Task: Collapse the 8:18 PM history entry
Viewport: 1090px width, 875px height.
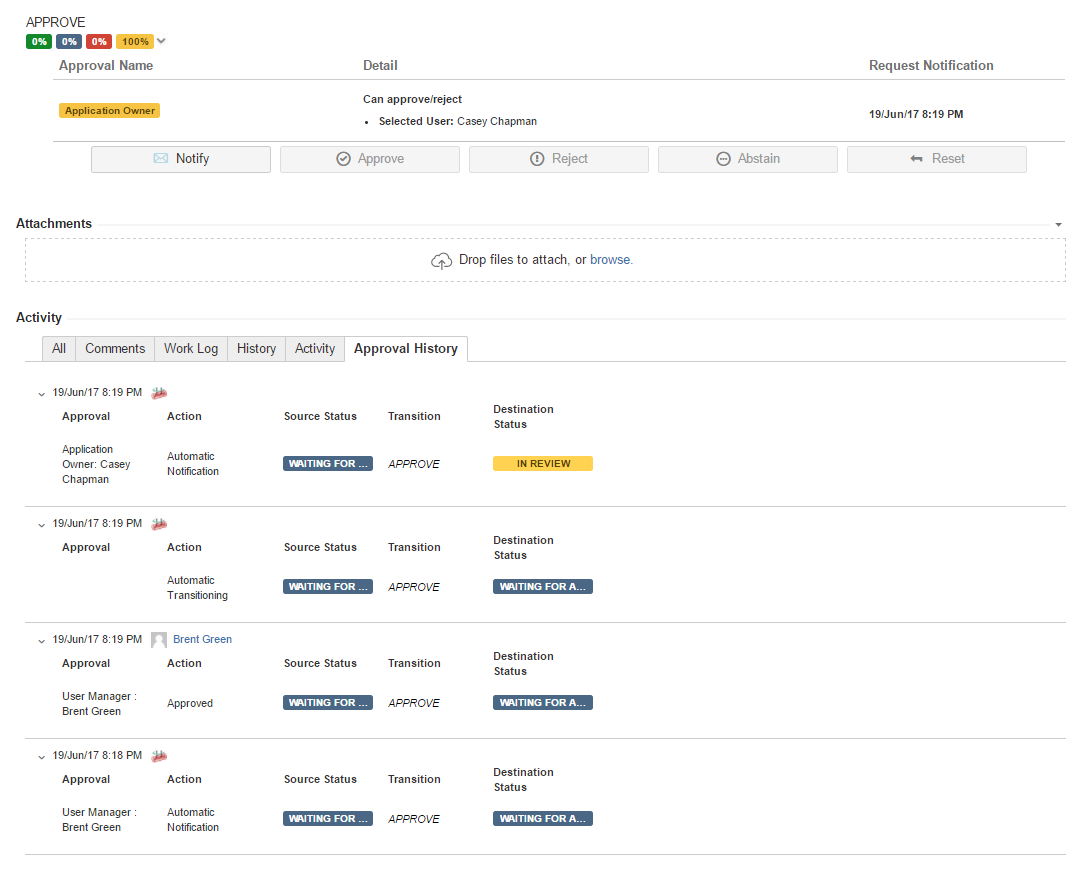Action: [x=41, y=757]
